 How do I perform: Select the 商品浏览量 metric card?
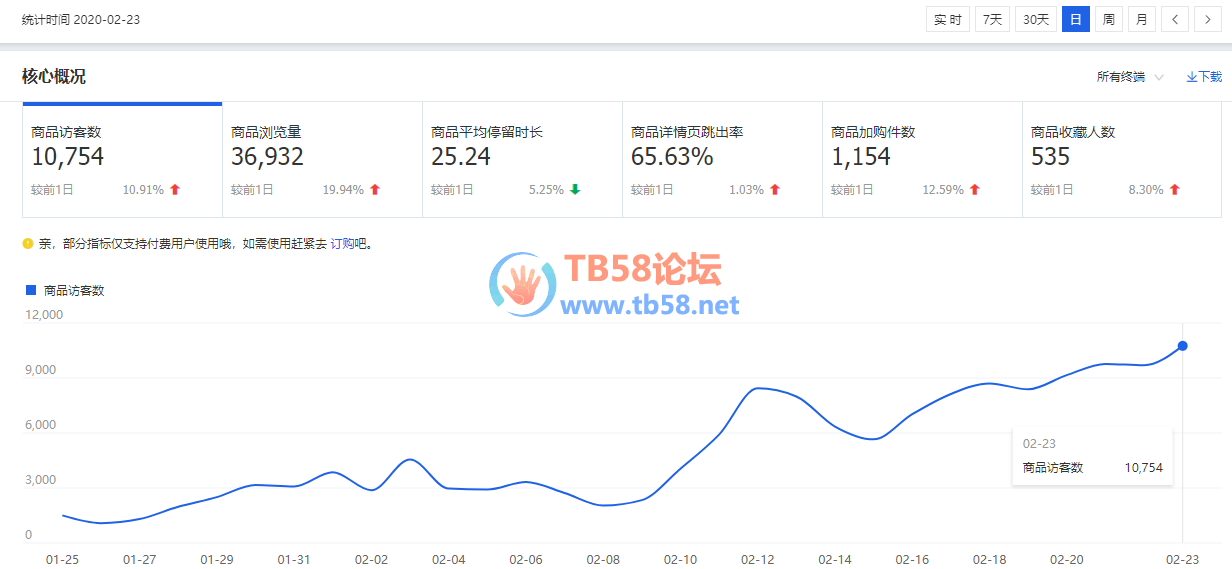(x=322, y=160)
